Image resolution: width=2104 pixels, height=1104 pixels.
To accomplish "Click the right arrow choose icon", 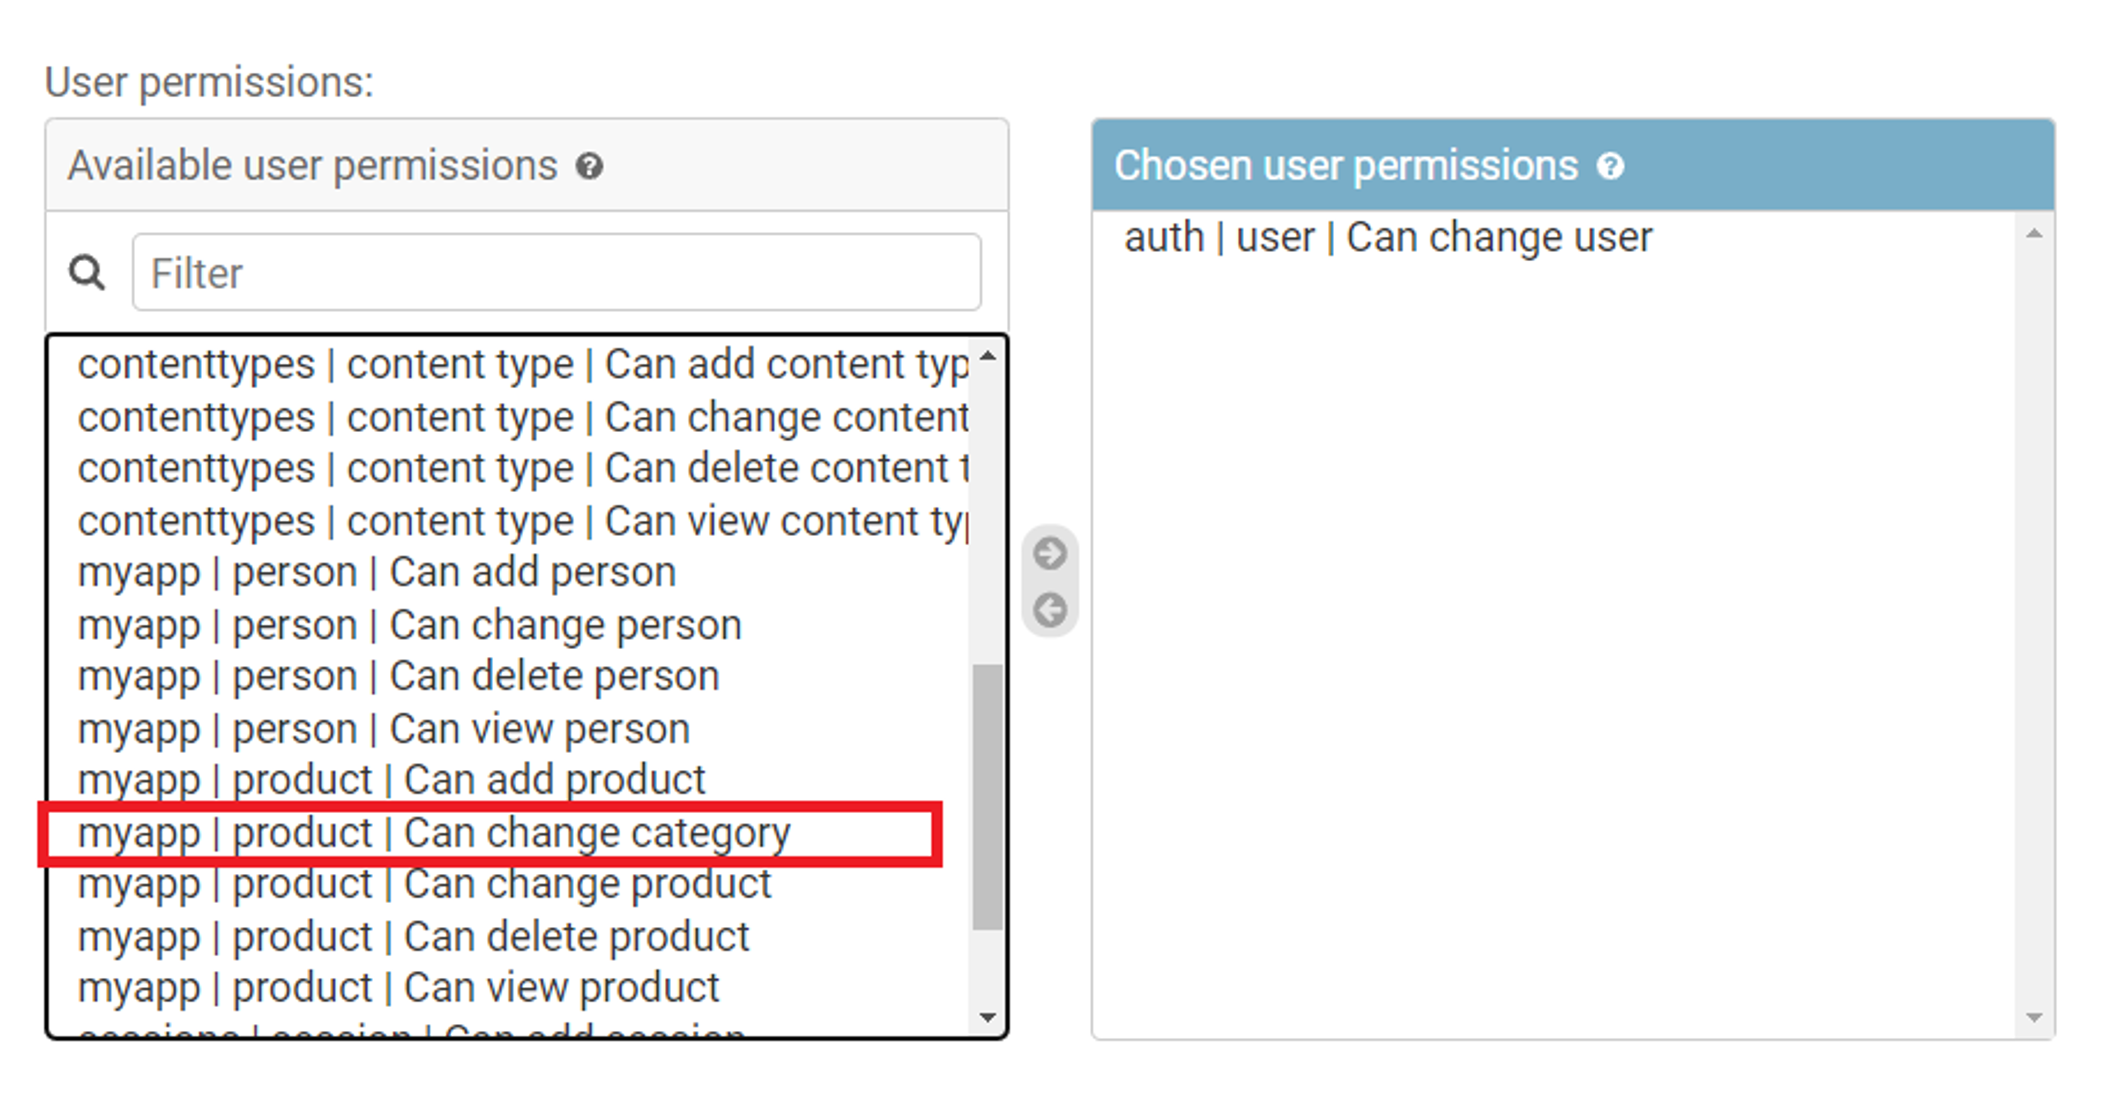I will point(1050,553).
